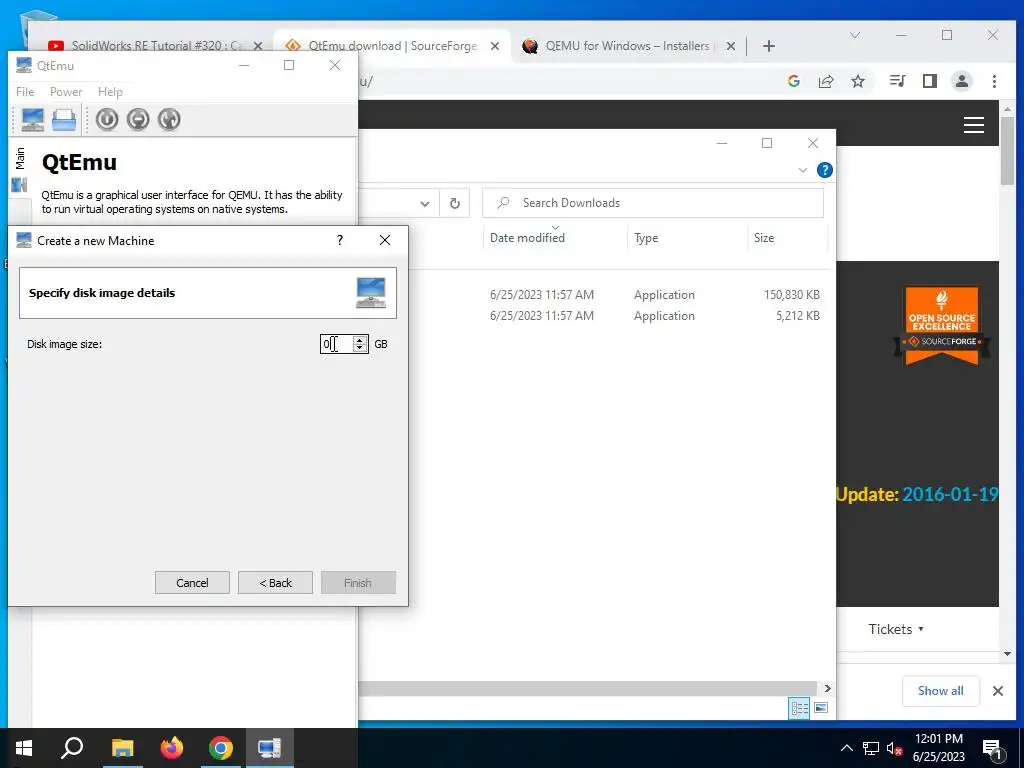1024x768 pixels.
Task: Open the Tickets dropdown on SourceForge
Action: point(895,629)
